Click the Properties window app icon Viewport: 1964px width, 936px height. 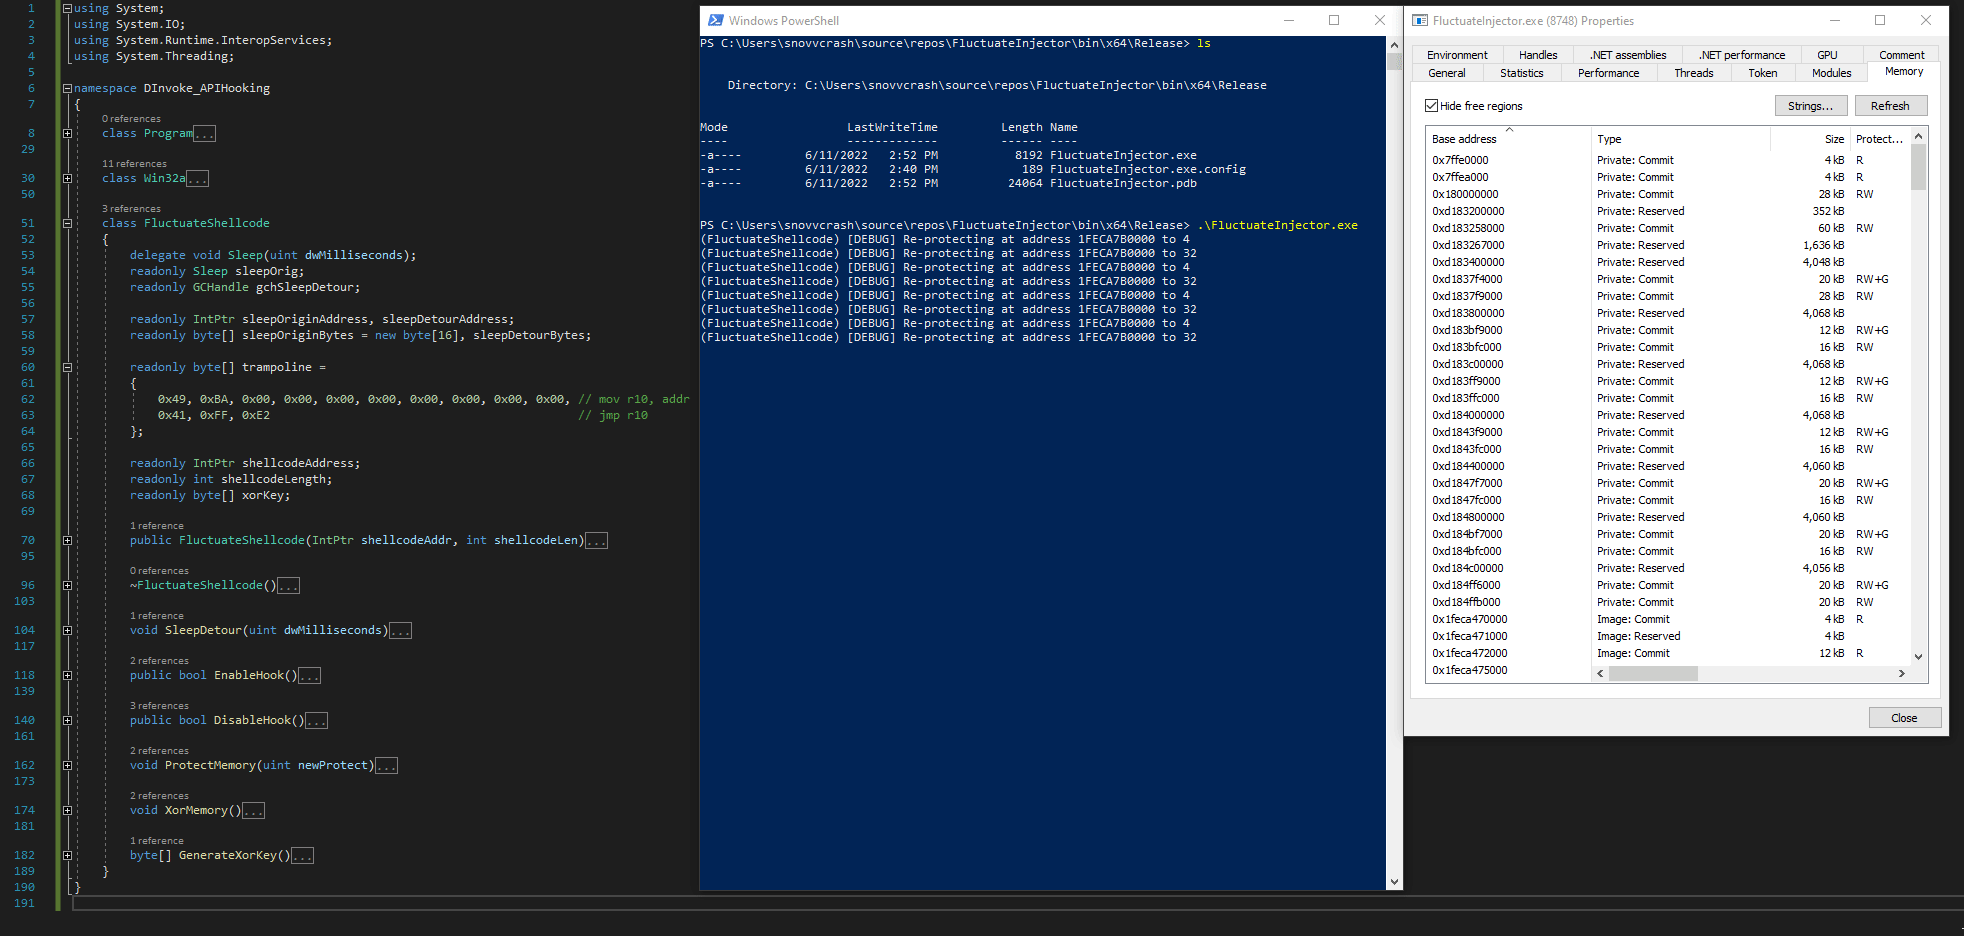pos(1420,20)
